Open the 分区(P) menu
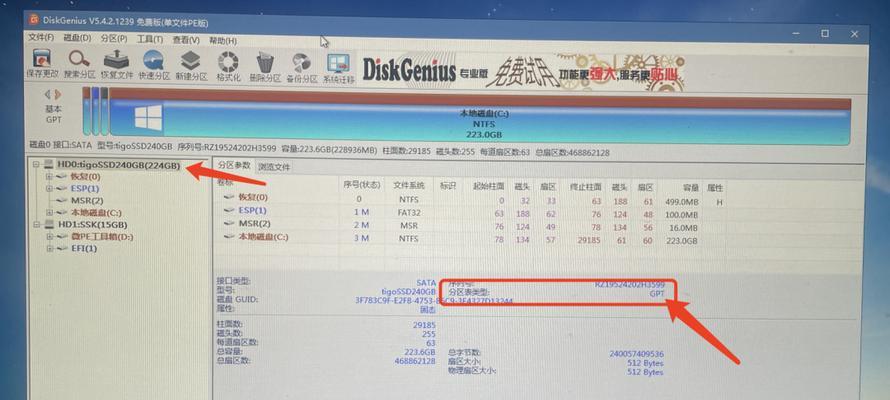 [x=114, y=39]
